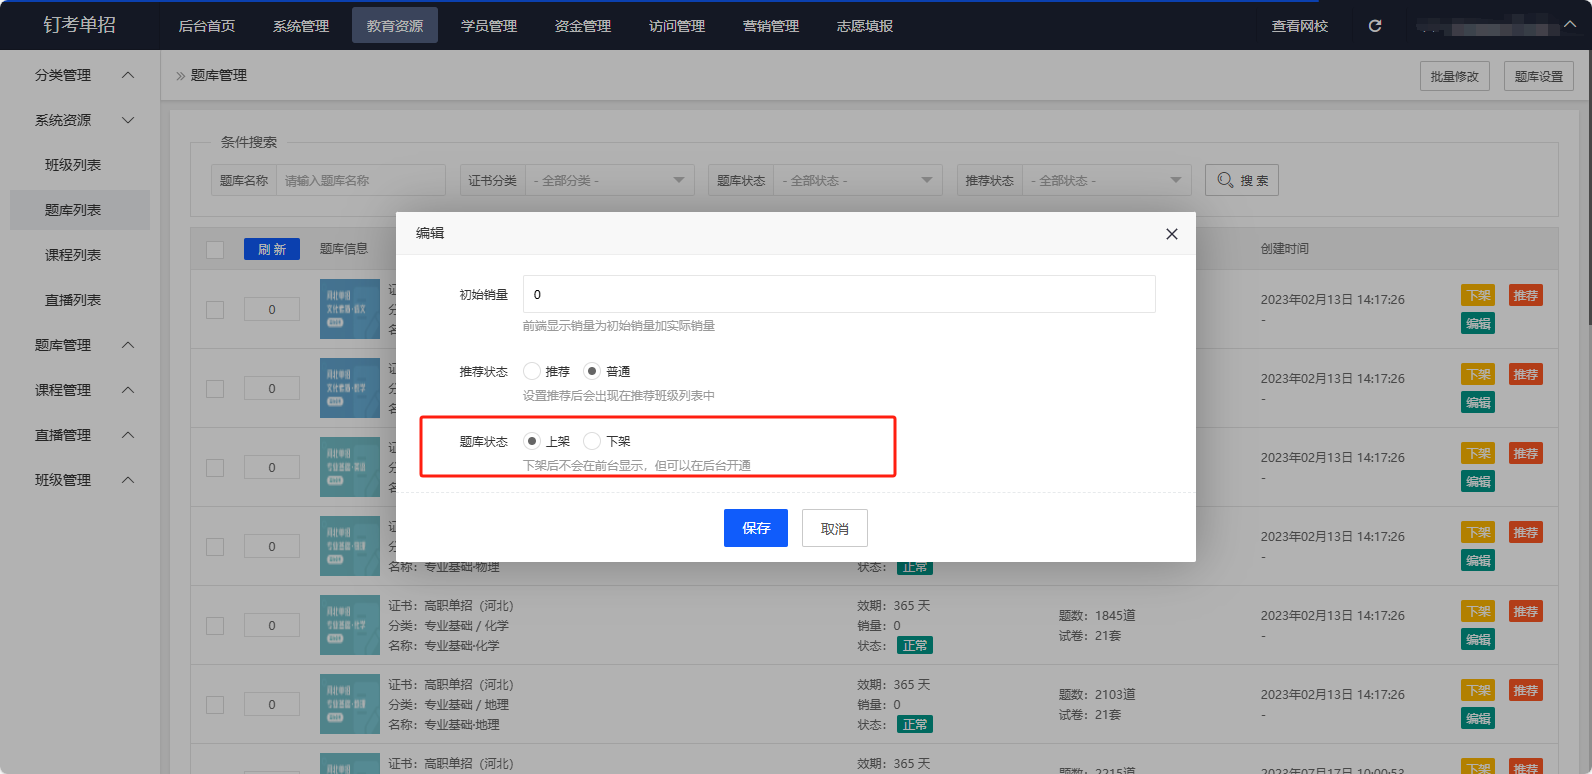Click 编辑 button for 专业基础-地理 row
The width and height of the screenshot is (1592, 774).
pos(1478,718)
